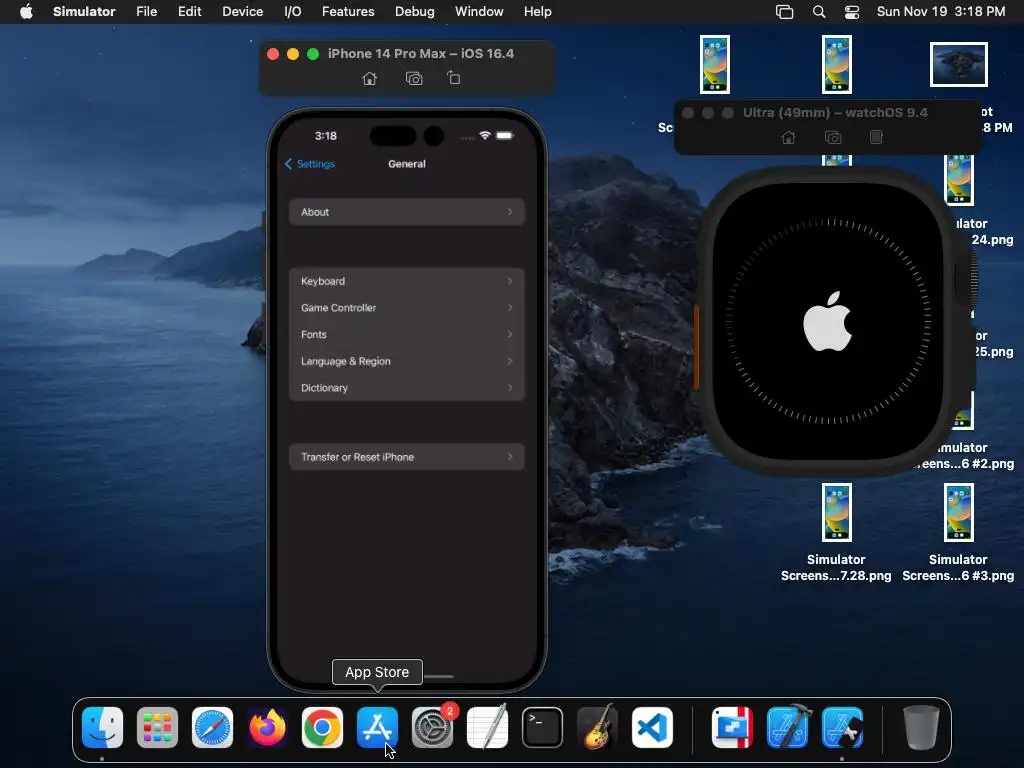1024x768 pixels.
Task: Click the window-stacking icon in the menu bar
Action: (x=784, y=12)
